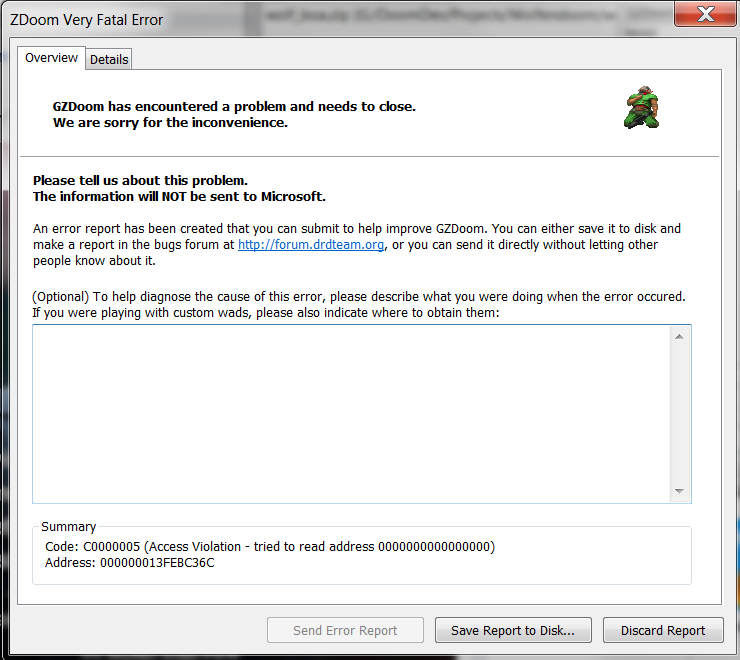Click inside the error description text box
The image size is (740, 660).
pos(350,412)
